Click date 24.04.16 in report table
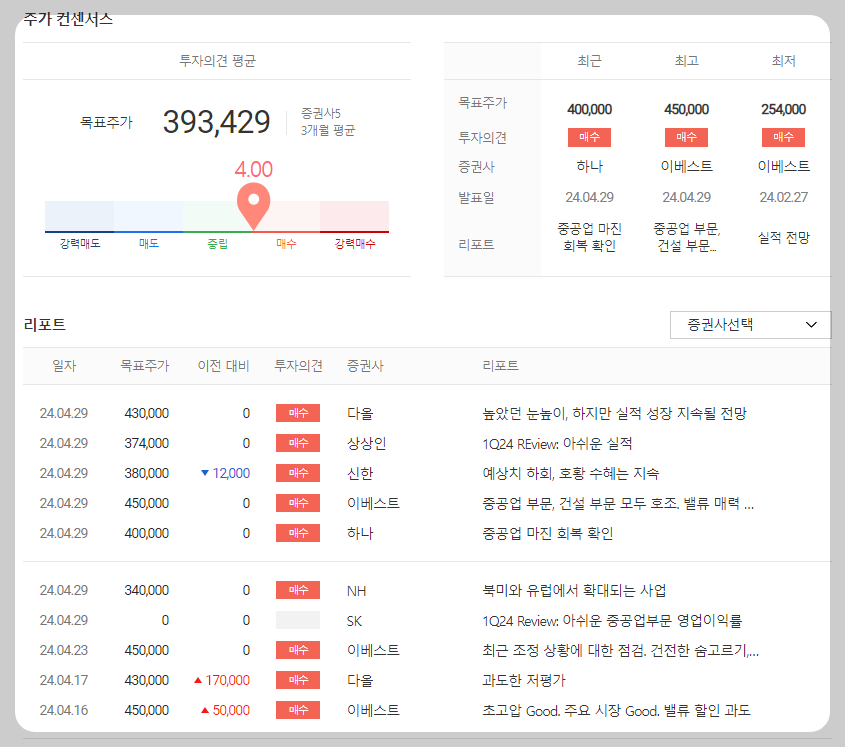Viewport: 845px width, 747px height. click(64, 710)
